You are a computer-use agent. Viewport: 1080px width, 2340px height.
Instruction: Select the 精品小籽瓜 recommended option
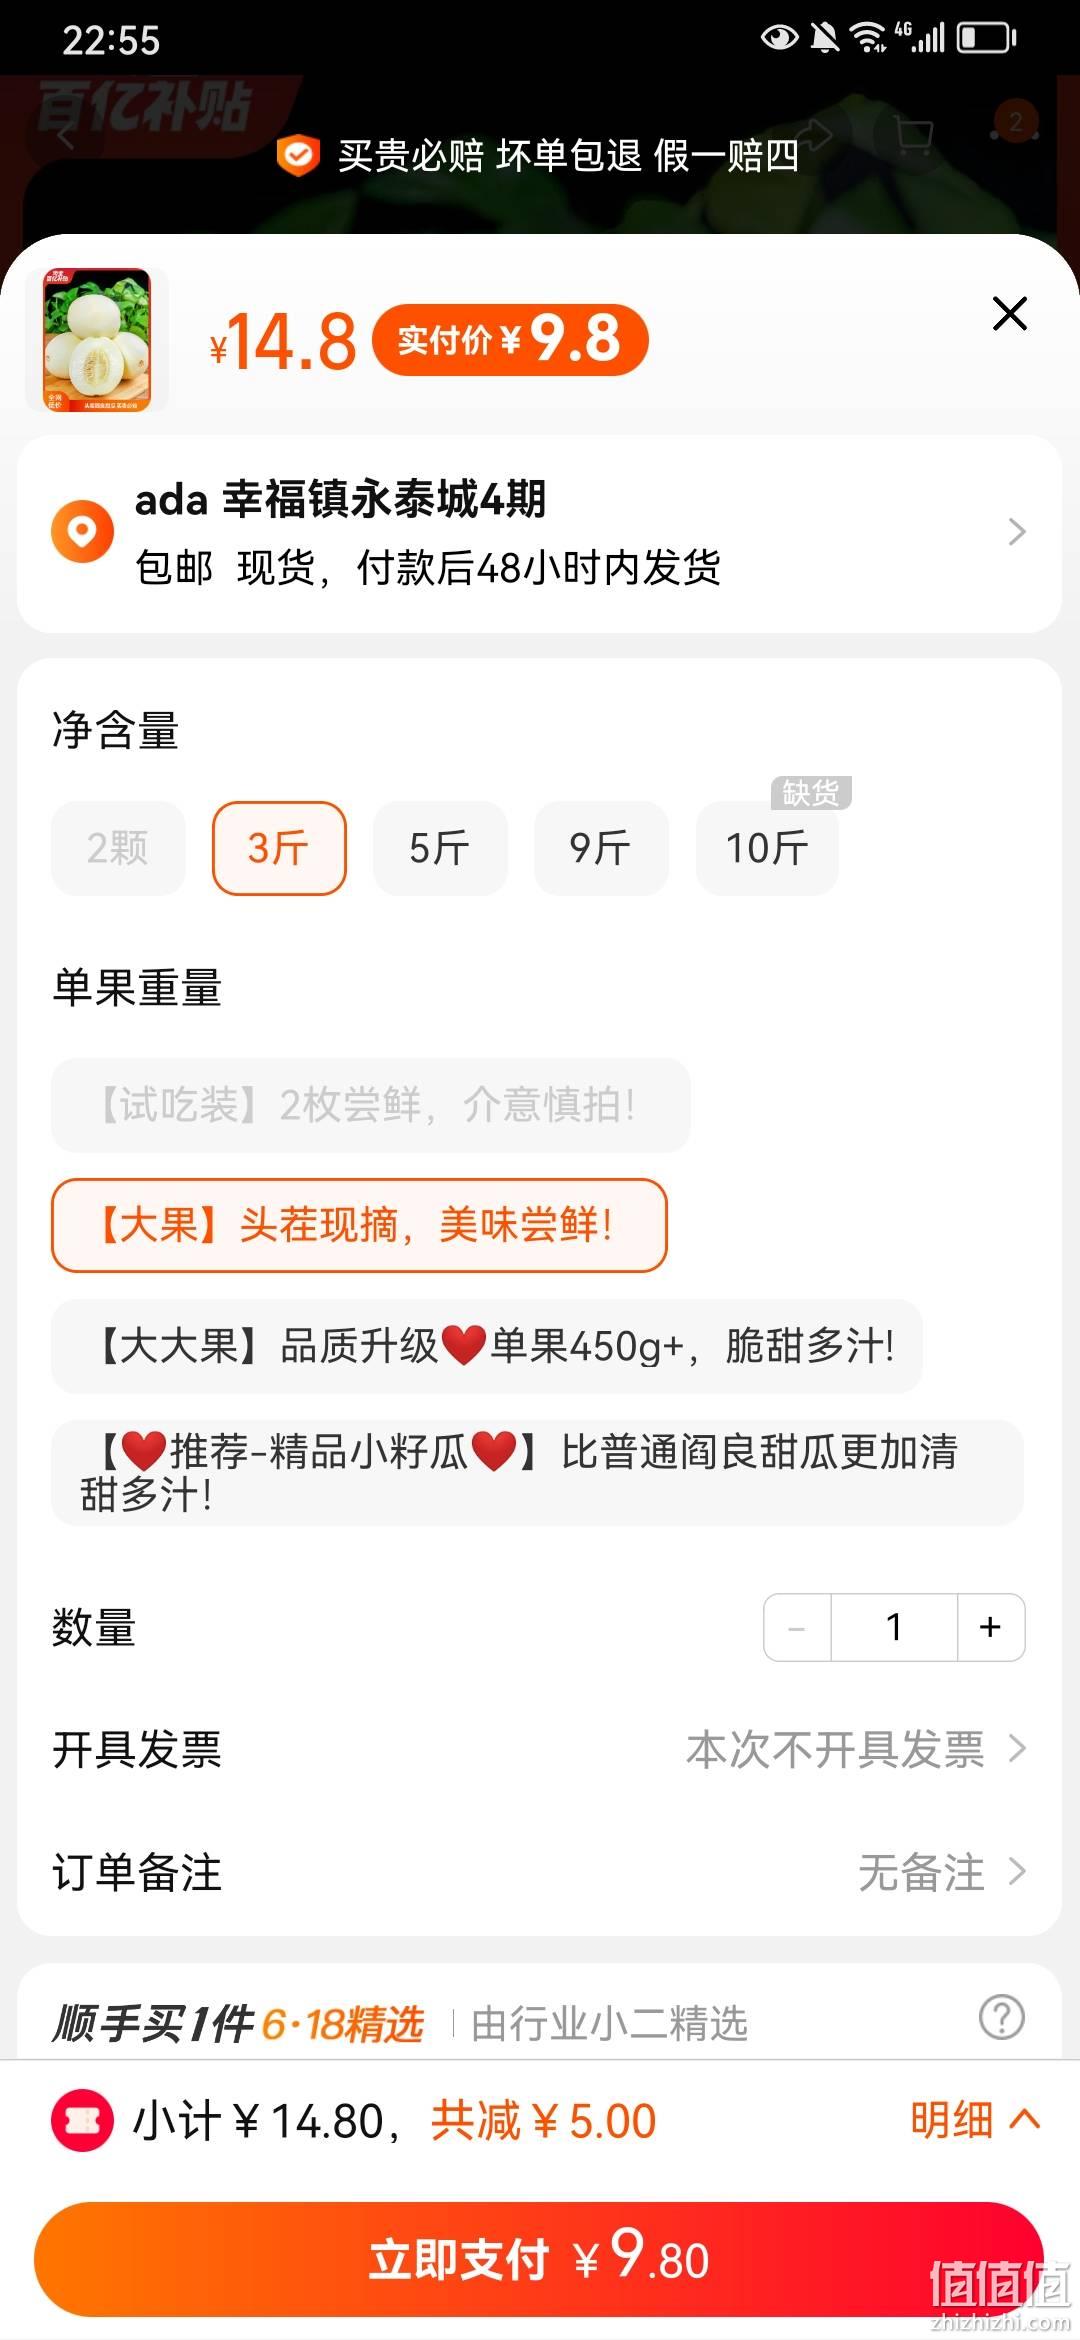(x=538, y=1473)
